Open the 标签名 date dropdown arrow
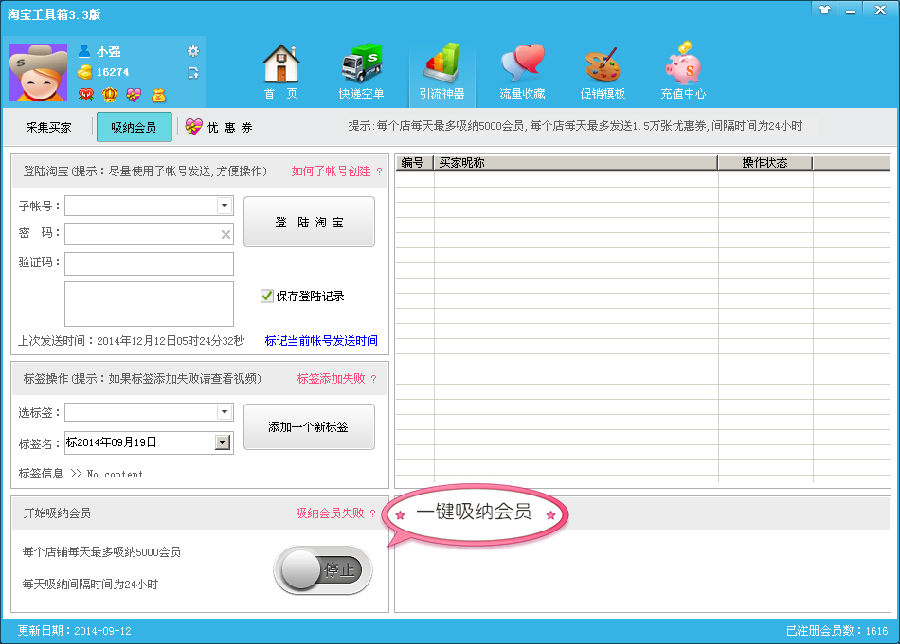 (x=223, y=442)
